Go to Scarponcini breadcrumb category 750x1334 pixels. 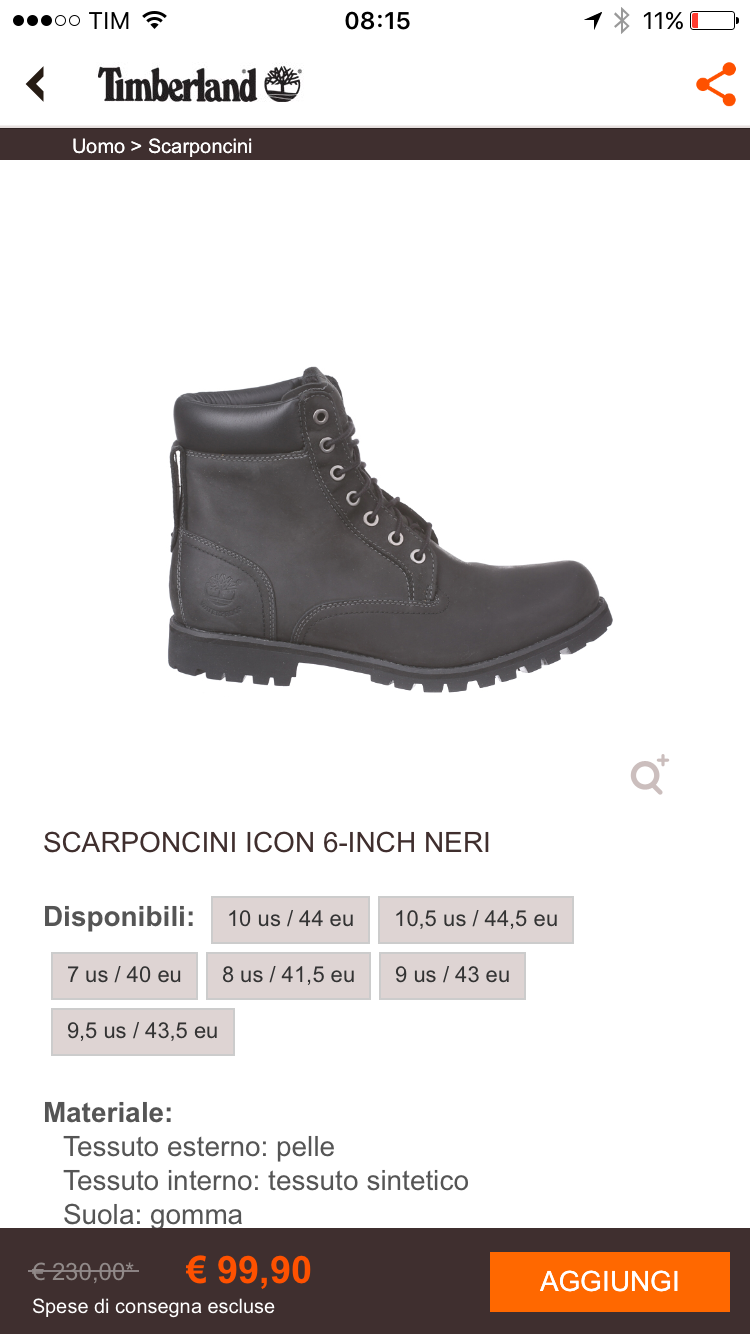[x=200, y=146]
